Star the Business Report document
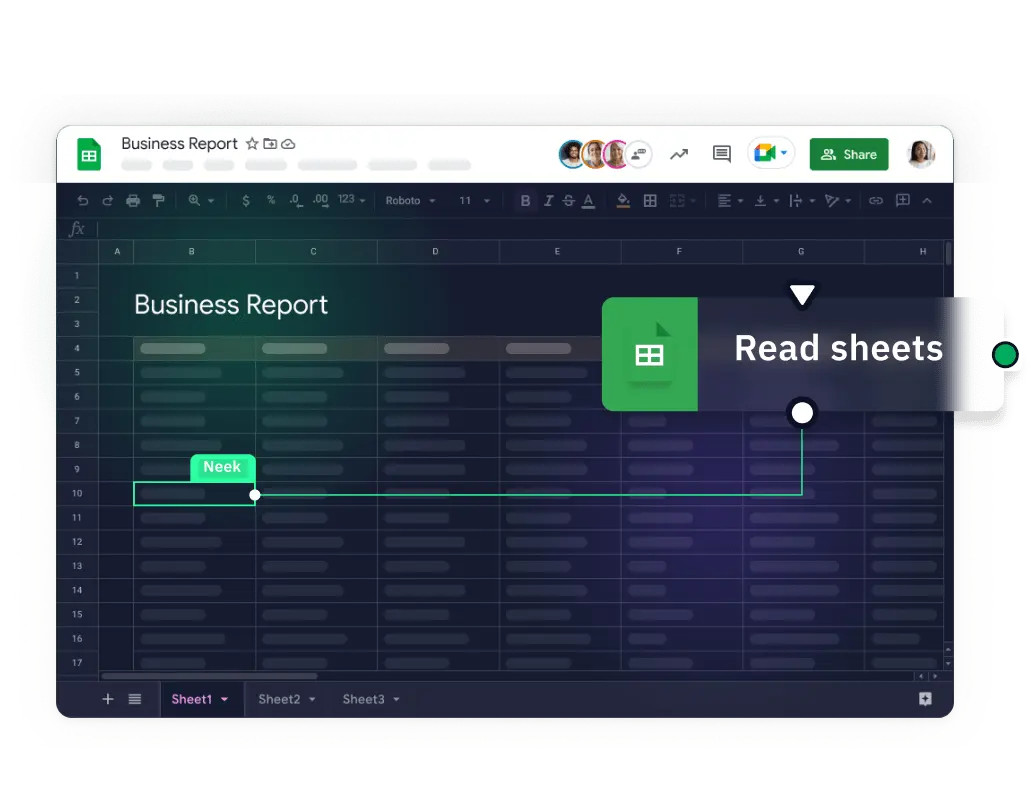 point(252,144)
